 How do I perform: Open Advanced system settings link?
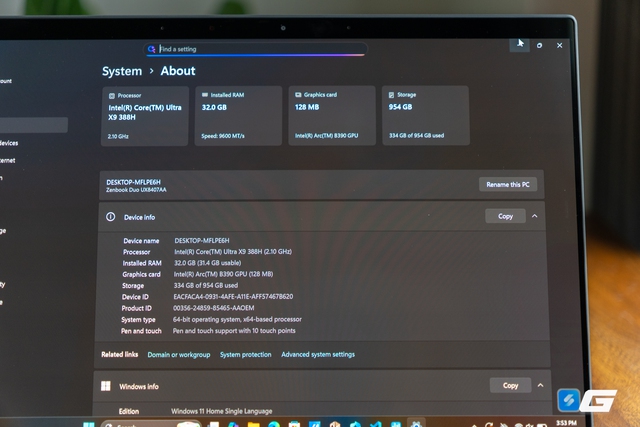click(318, 354)
